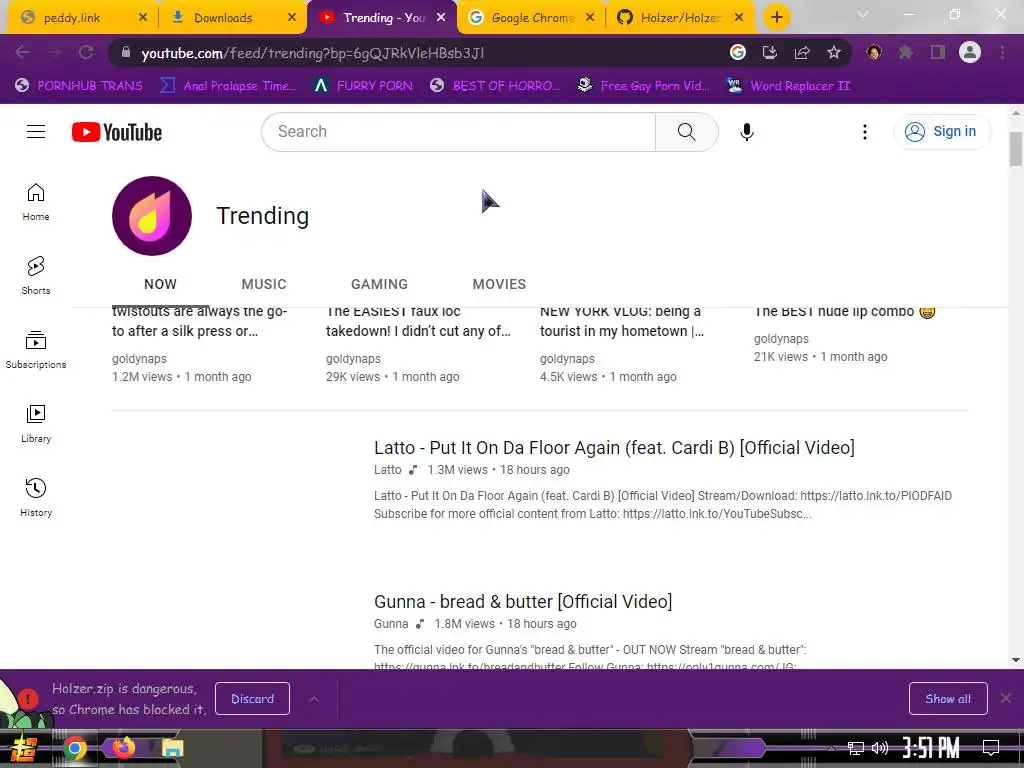Select the GAMING trending tab

pos(379,284)
